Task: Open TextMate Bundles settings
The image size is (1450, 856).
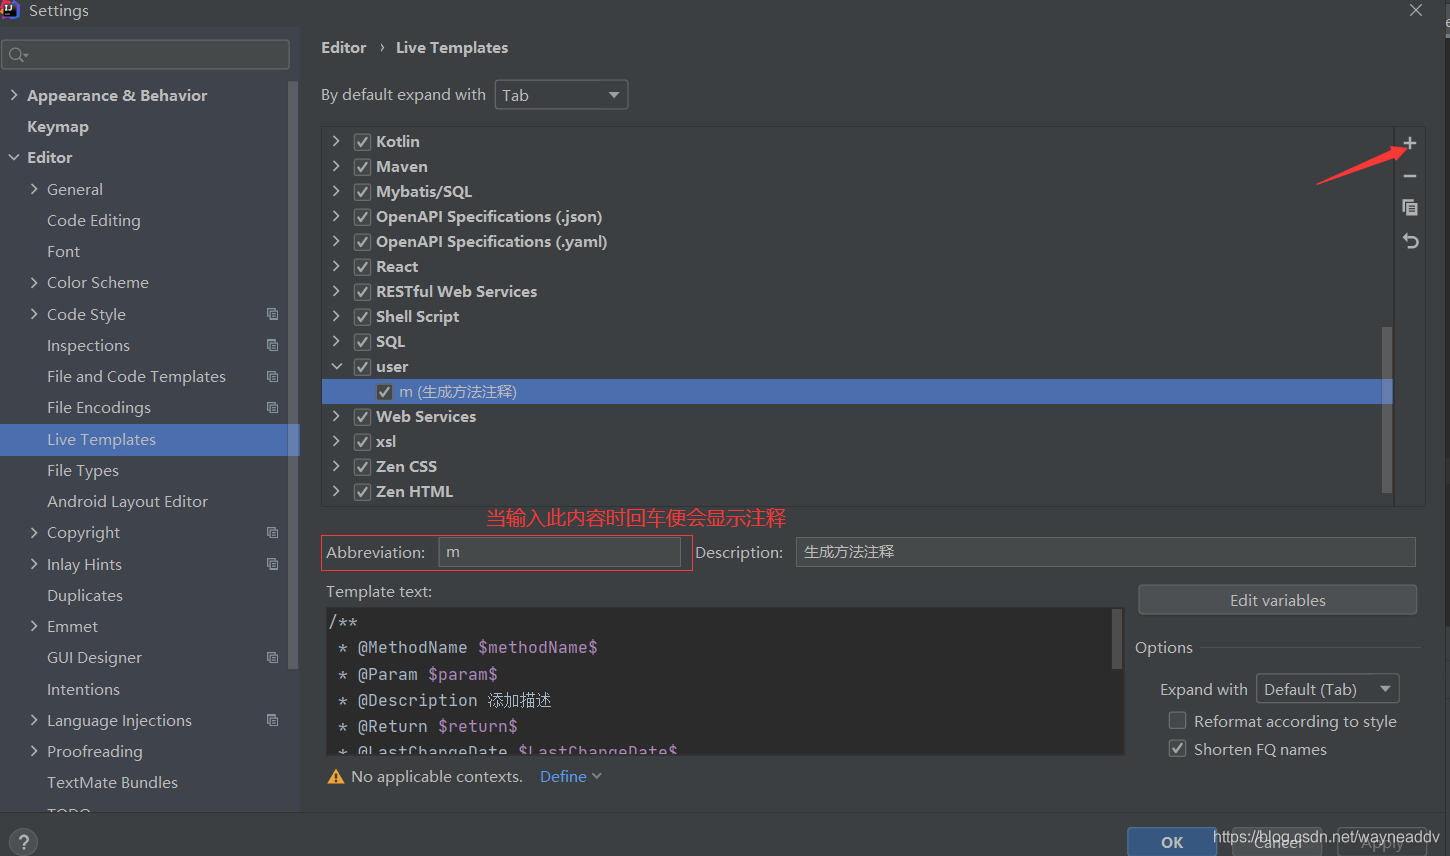Action: point(112,782)
